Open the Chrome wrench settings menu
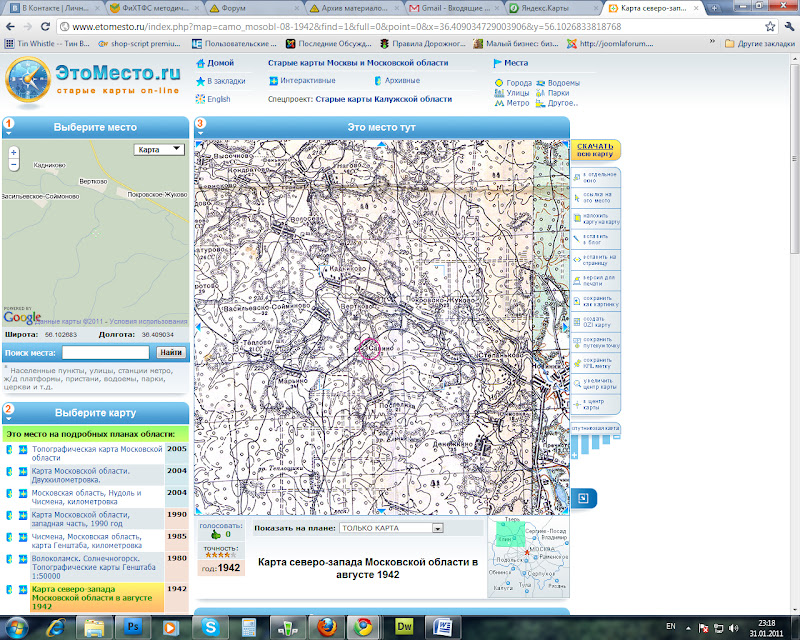Image resolution: width=800 pixels, height=640 pixels. coord(789,27)
